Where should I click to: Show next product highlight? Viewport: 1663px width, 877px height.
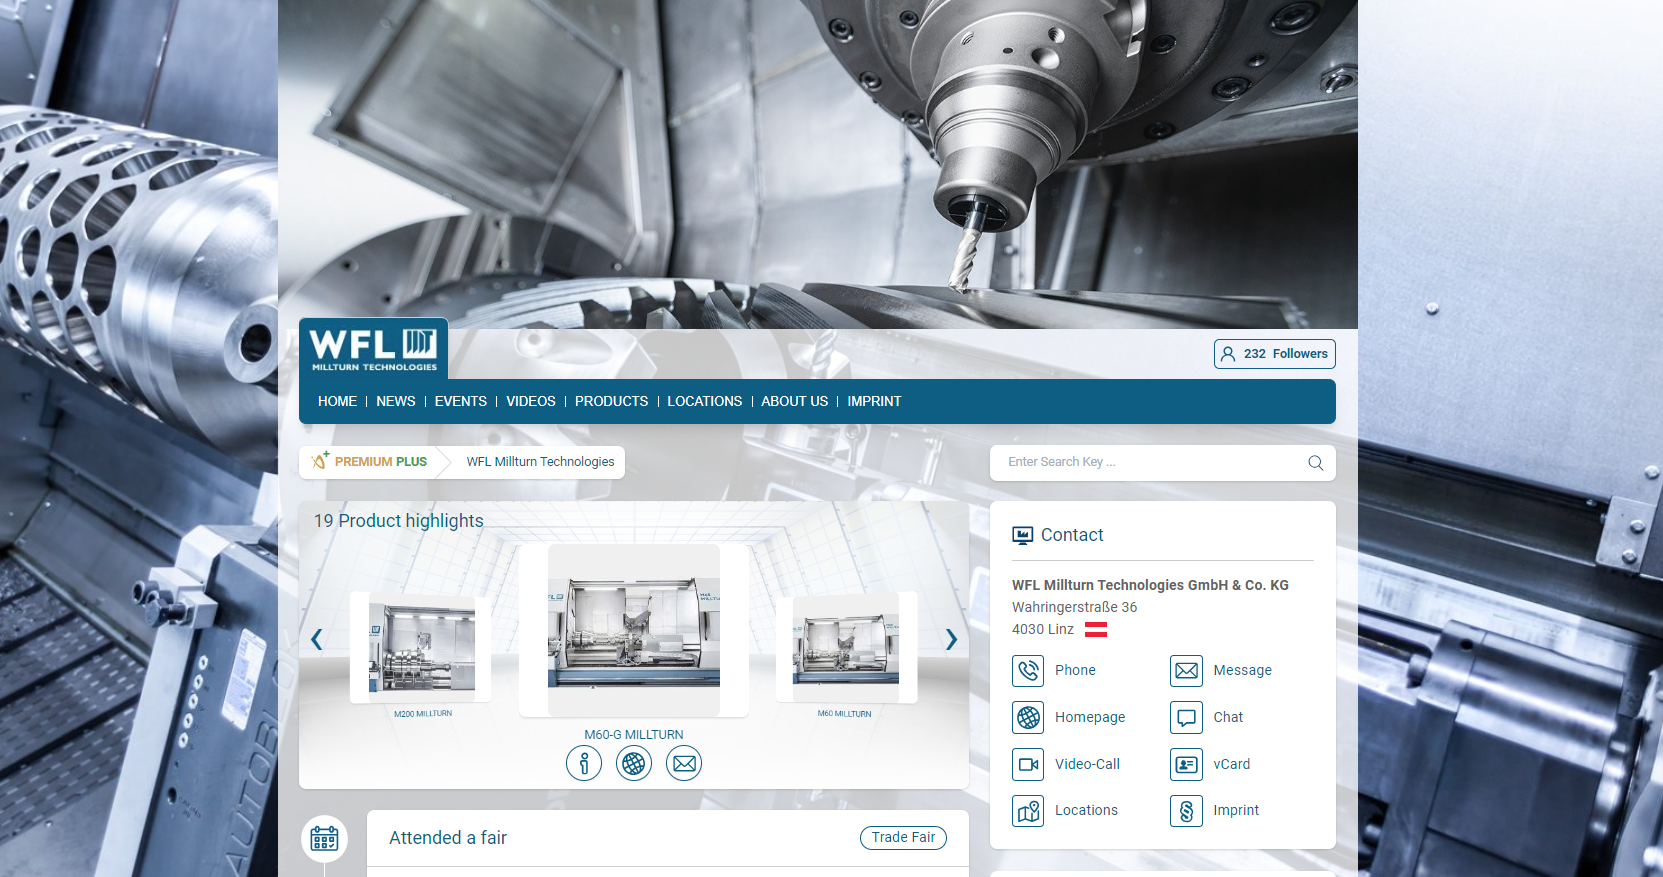(951, 639)
